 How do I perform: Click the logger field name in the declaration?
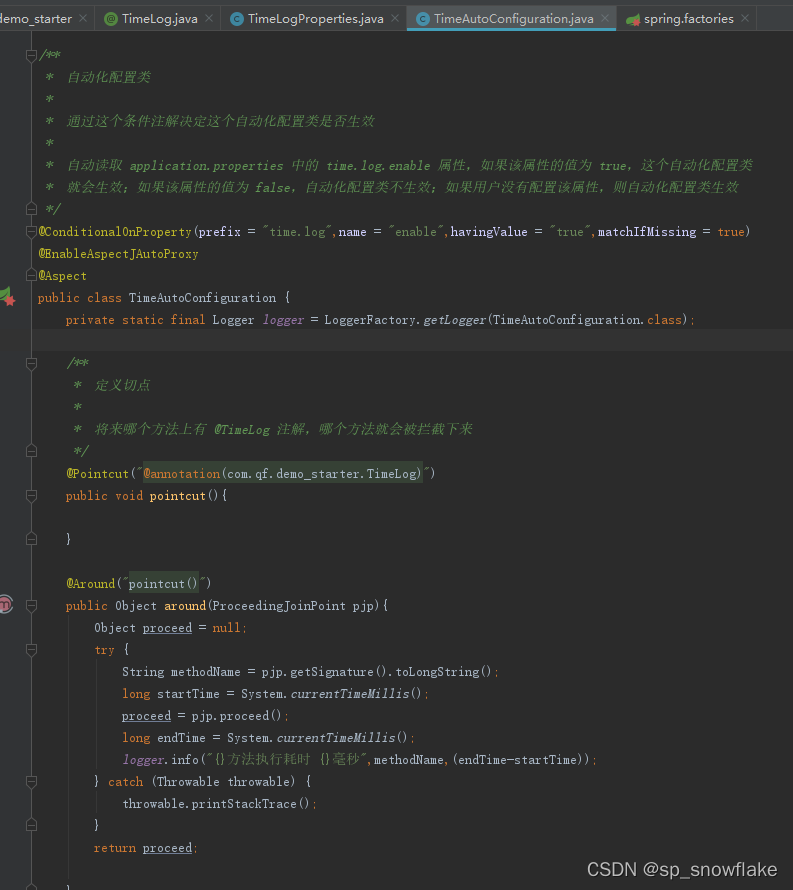[283, 320]
